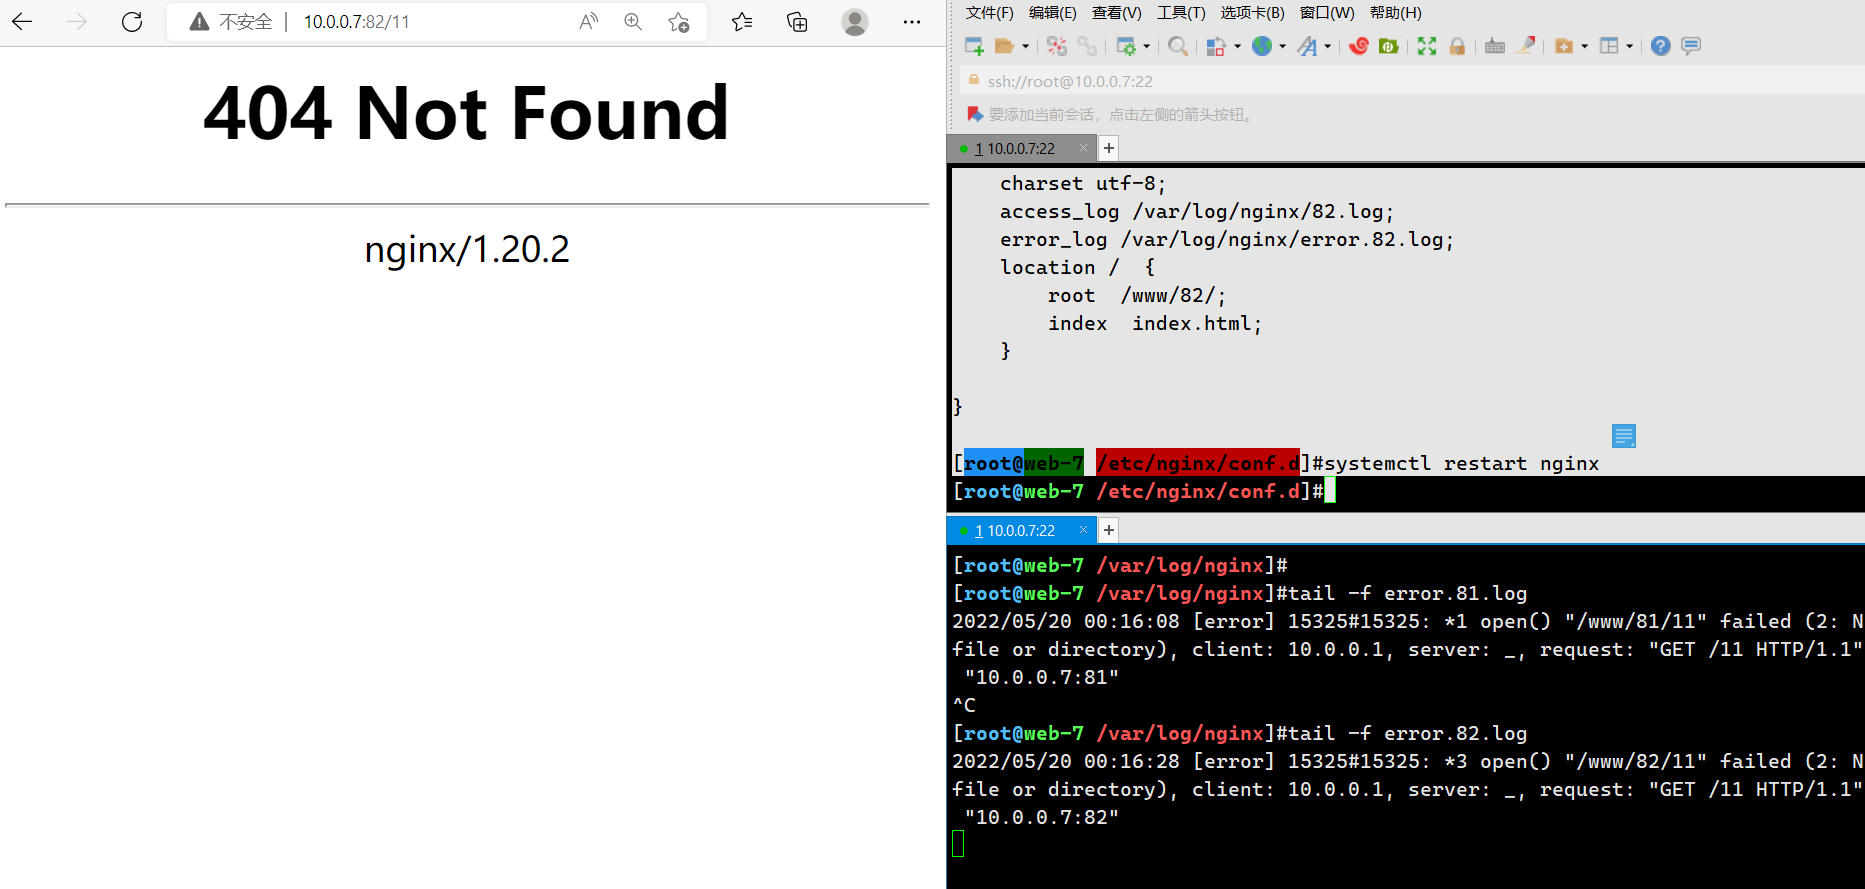Create a new session in Xshell toolbar

tap(974, 46)
